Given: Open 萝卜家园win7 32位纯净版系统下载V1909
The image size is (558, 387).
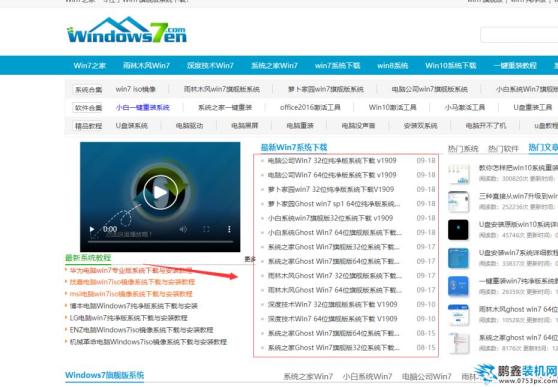Looking at the screenshot, I should (331, 189).
